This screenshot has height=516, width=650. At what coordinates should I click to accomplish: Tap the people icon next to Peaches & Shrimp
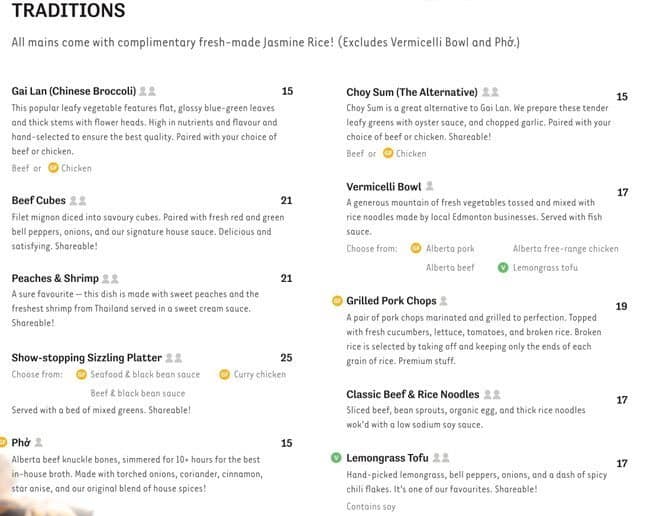pyautogui.click(x=110, y=279)
